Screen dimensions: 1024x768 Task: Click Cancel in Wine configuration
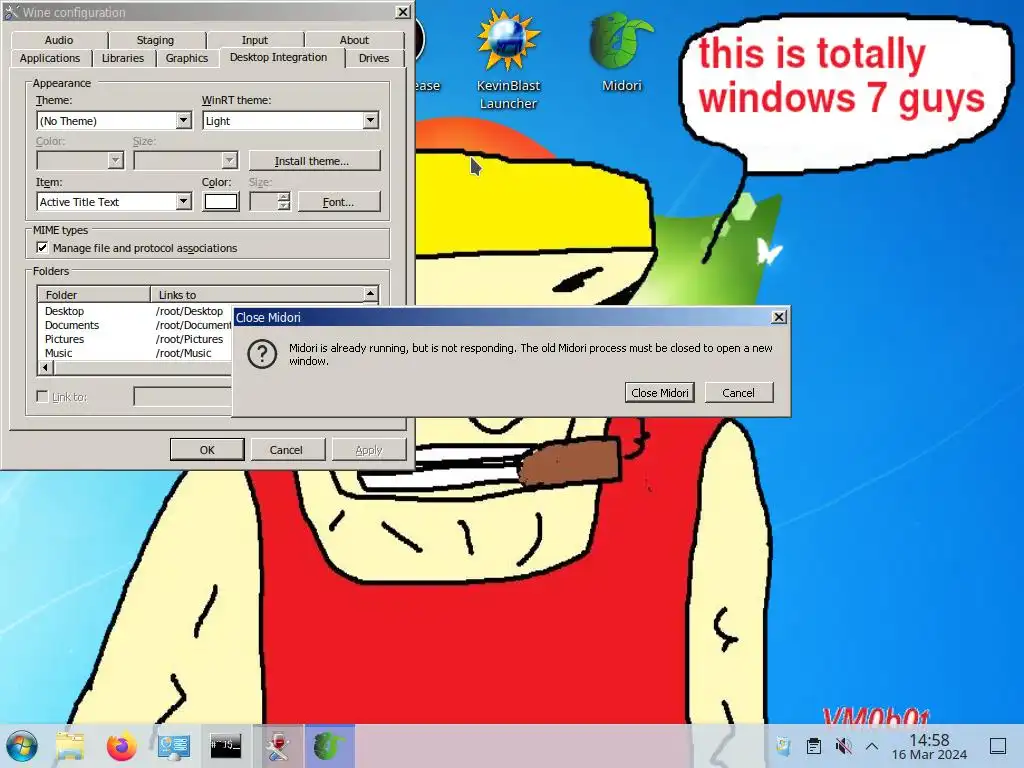286,449
